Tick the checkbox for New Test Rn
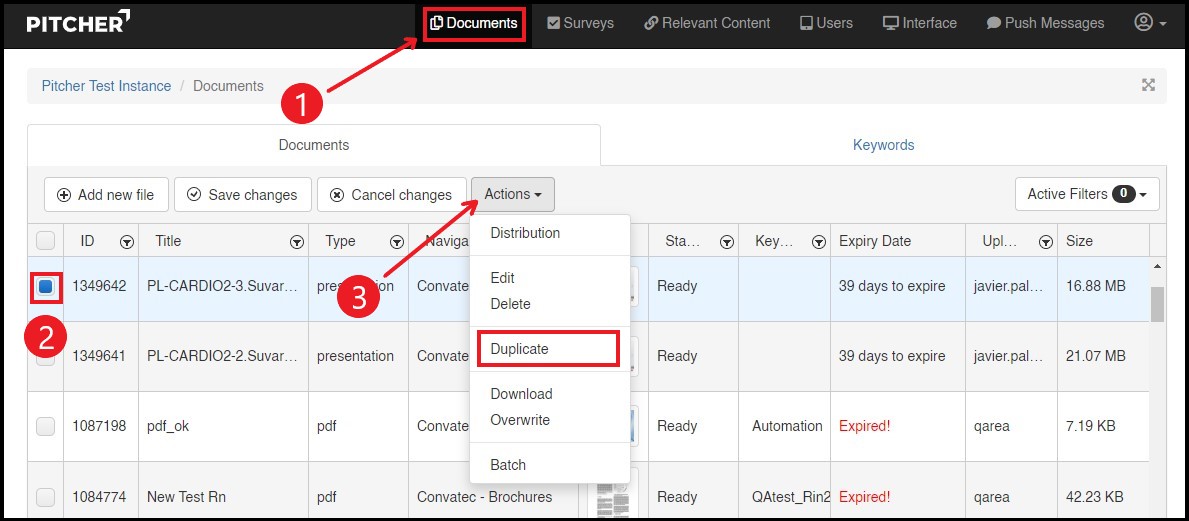Screen dimensions: 1189x521 [45, 497]
